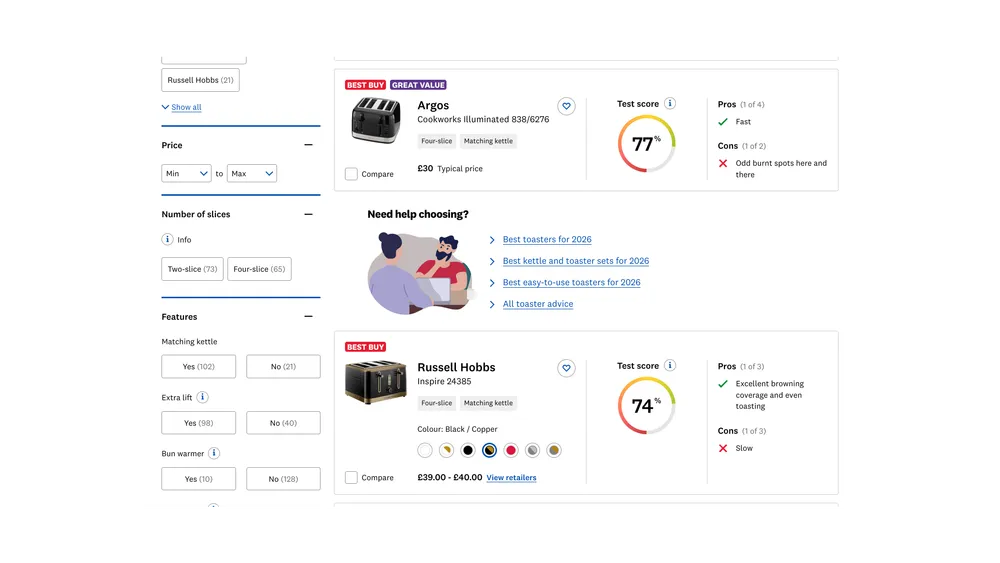The height and width of the screenshot is (563, 1000).
Task: Tick Compare checkbox for Russell Hobbs Inspire
Action: [351, 478]
